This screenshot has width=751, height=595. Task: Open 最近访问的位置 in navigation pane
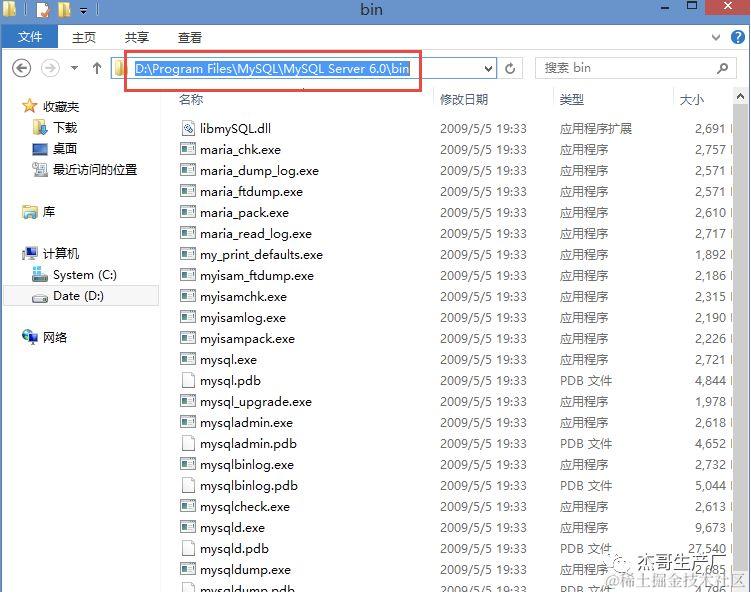pos(95,170)
